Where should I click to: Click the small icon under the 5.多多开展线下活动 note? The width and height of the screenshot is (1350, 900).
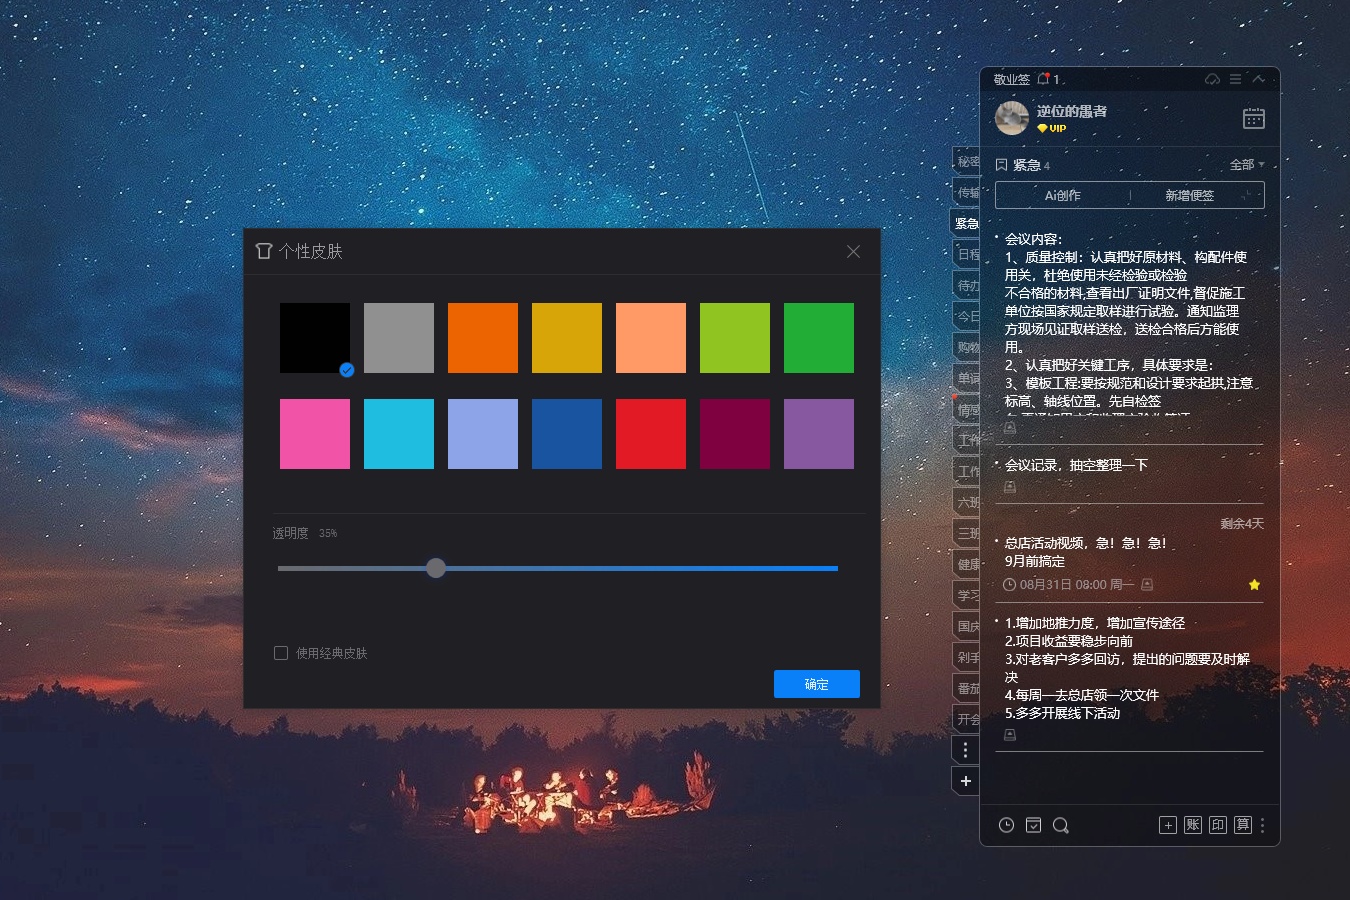pyautogui.click(x=1010, y=735)
